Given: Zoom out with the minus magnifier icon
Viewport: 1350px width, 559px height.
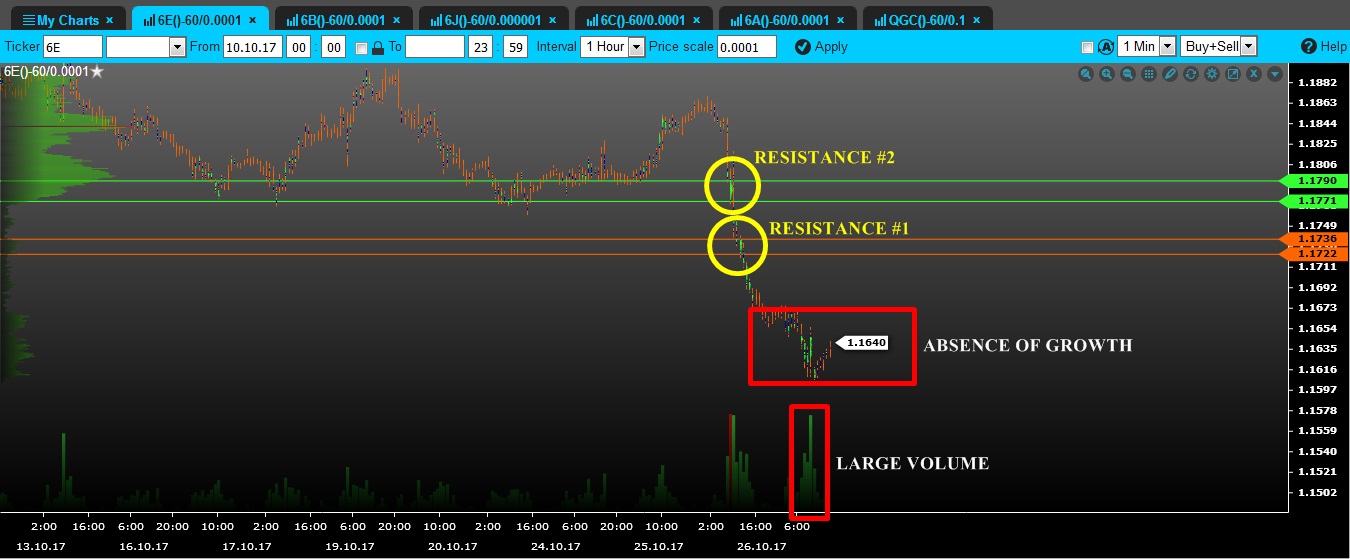Looking at the screenshot, I should tap(1128, 74).
